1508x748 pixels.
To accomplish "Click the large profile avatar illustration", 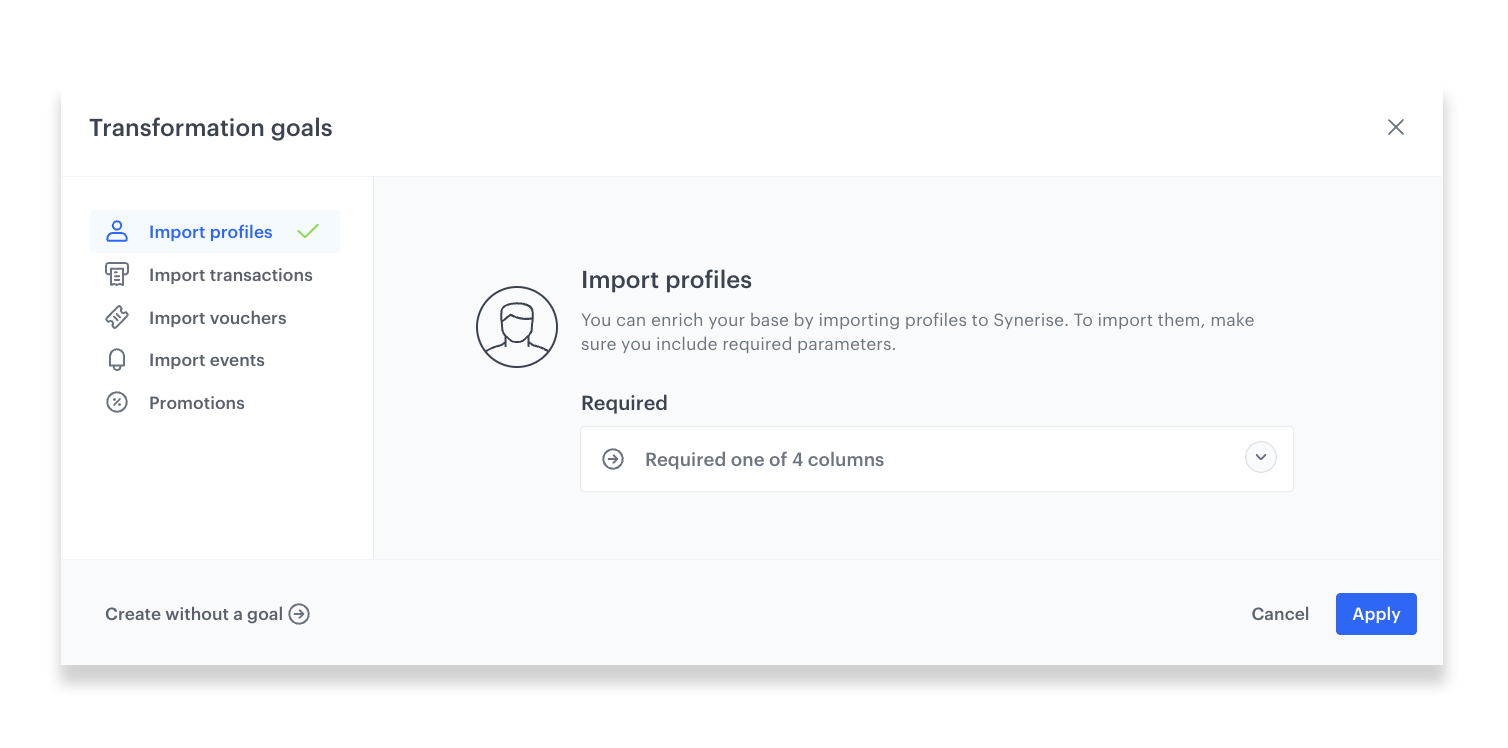I will tap(516, 326).
